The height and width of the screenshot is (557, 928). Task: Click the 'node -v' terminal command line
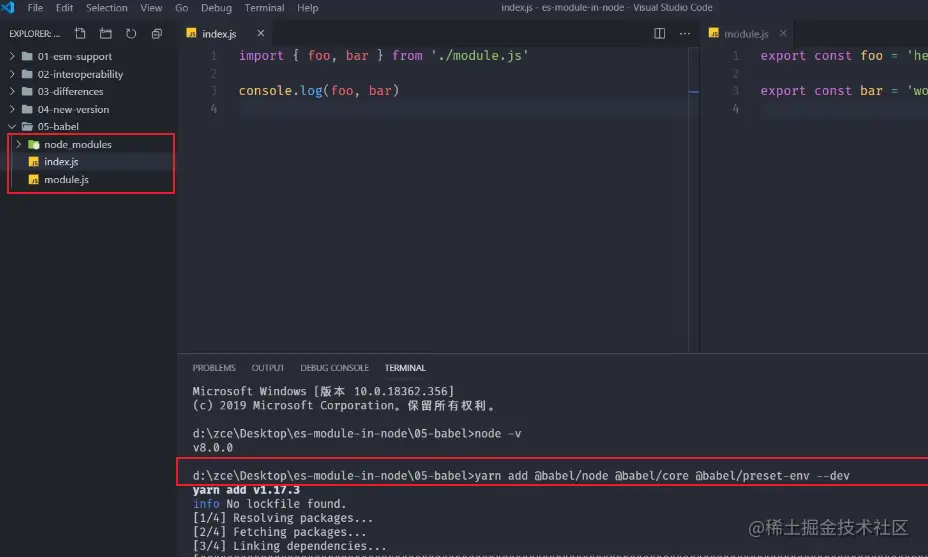357,434
